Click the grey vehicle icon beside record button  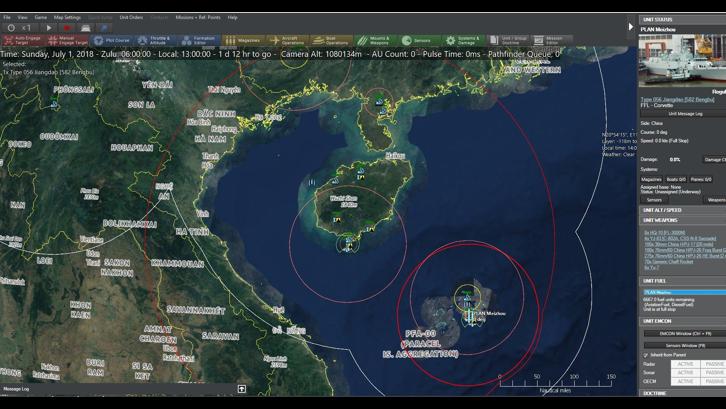pyautogui.click(x=85, y=28)
